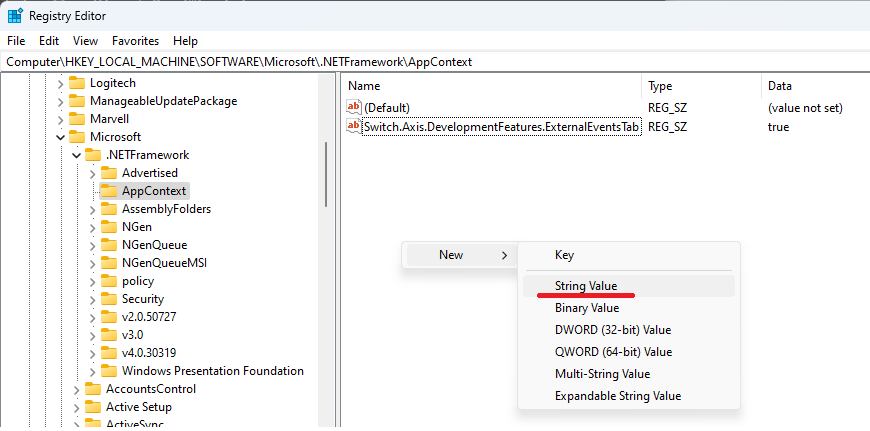This screenshot has width=870, height=431.
Task: Open the Edit menu
Action: (x=49, y=40)
